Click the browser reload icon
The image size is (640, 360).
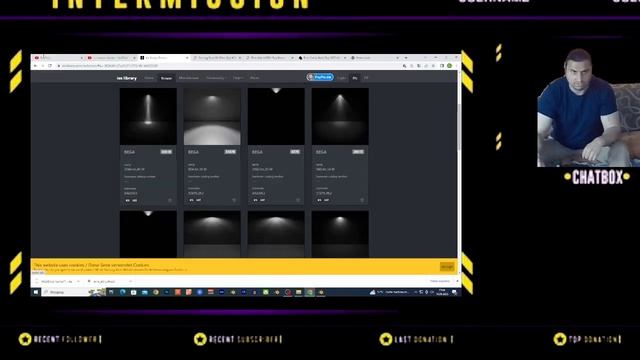click(50, 66)
